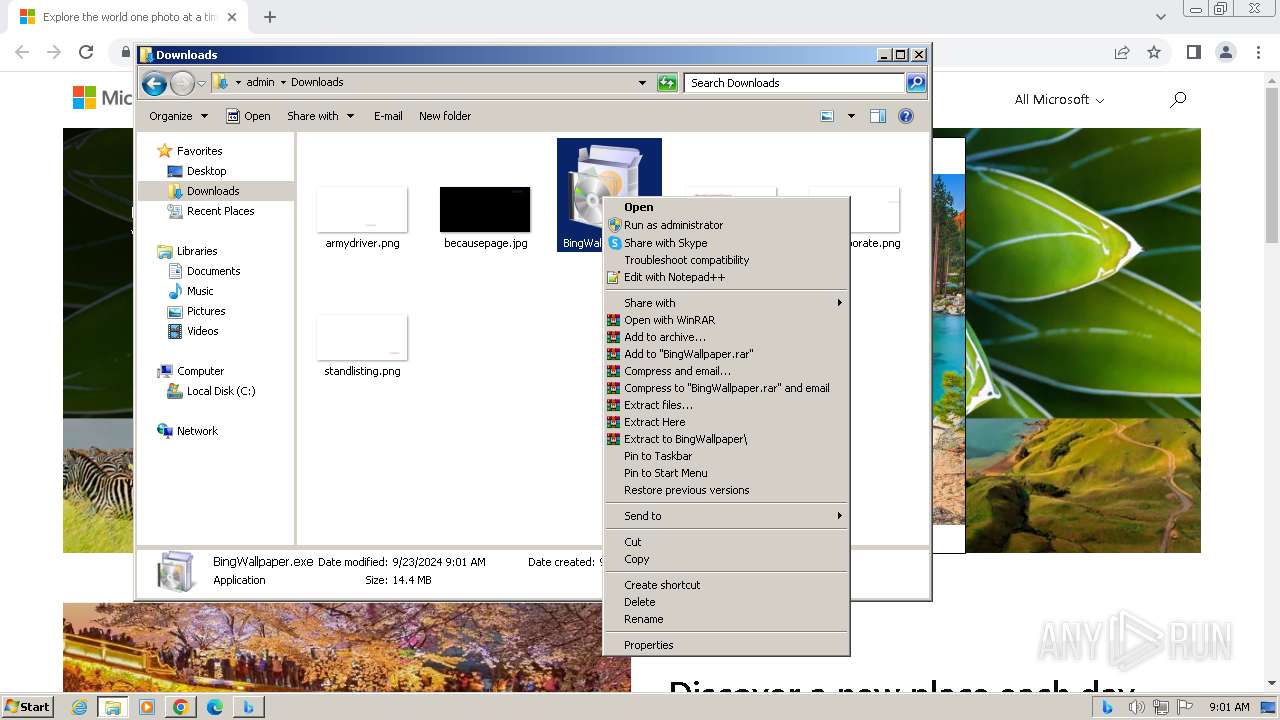Screen dimensions: 1280x720
Task: Select Network in navigation pane
Action: pyautogui.click(x=197, y=431)
